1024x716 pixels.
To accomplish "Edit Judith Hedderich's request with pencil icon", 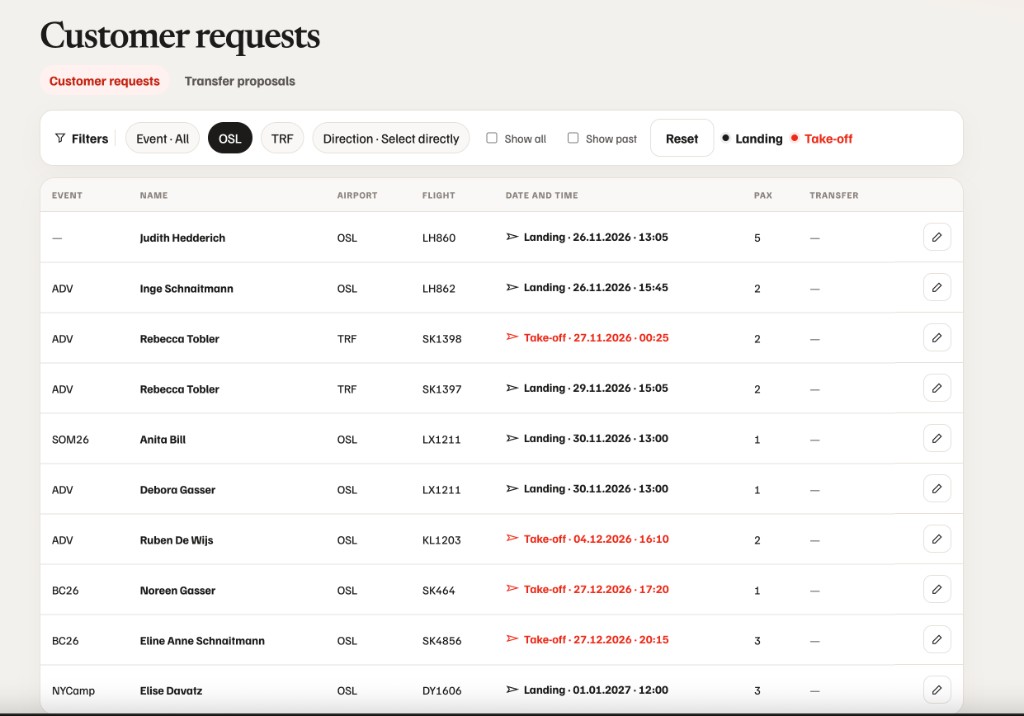I will point(936,237).
